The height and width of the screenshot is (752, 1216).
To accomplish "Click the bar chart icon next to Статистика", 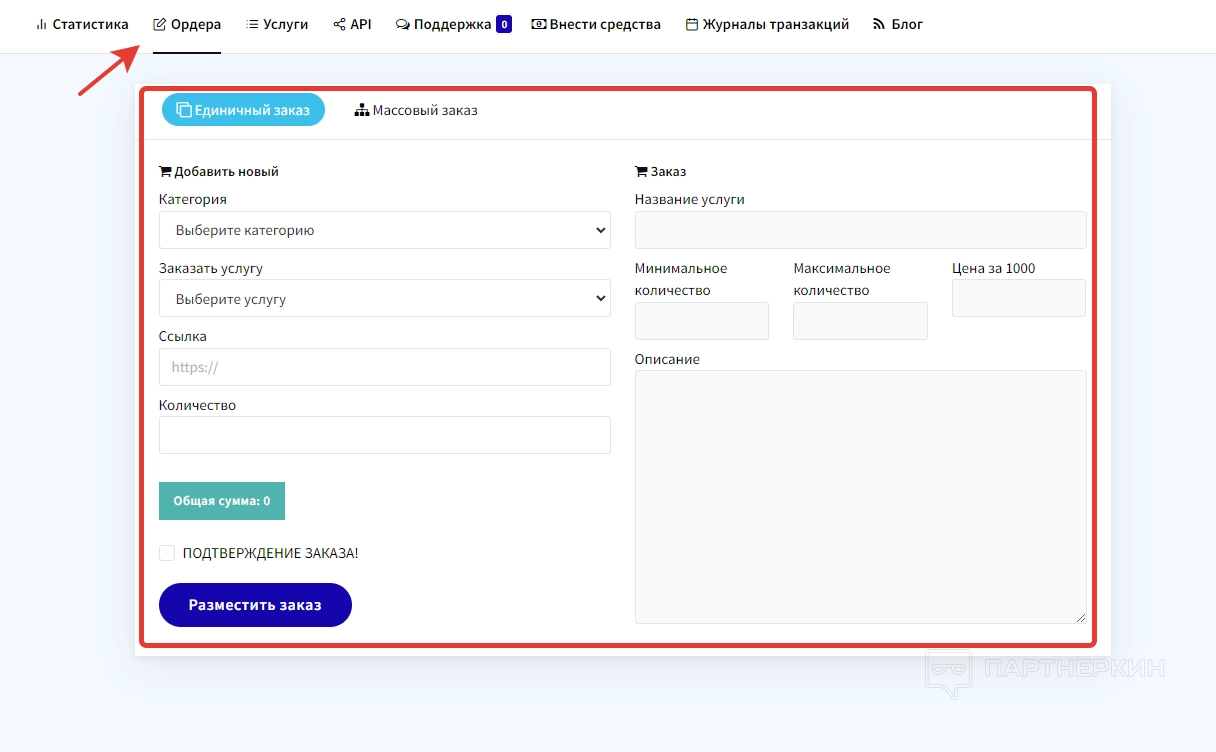I will pyautogui.click(x=41, y=24).
